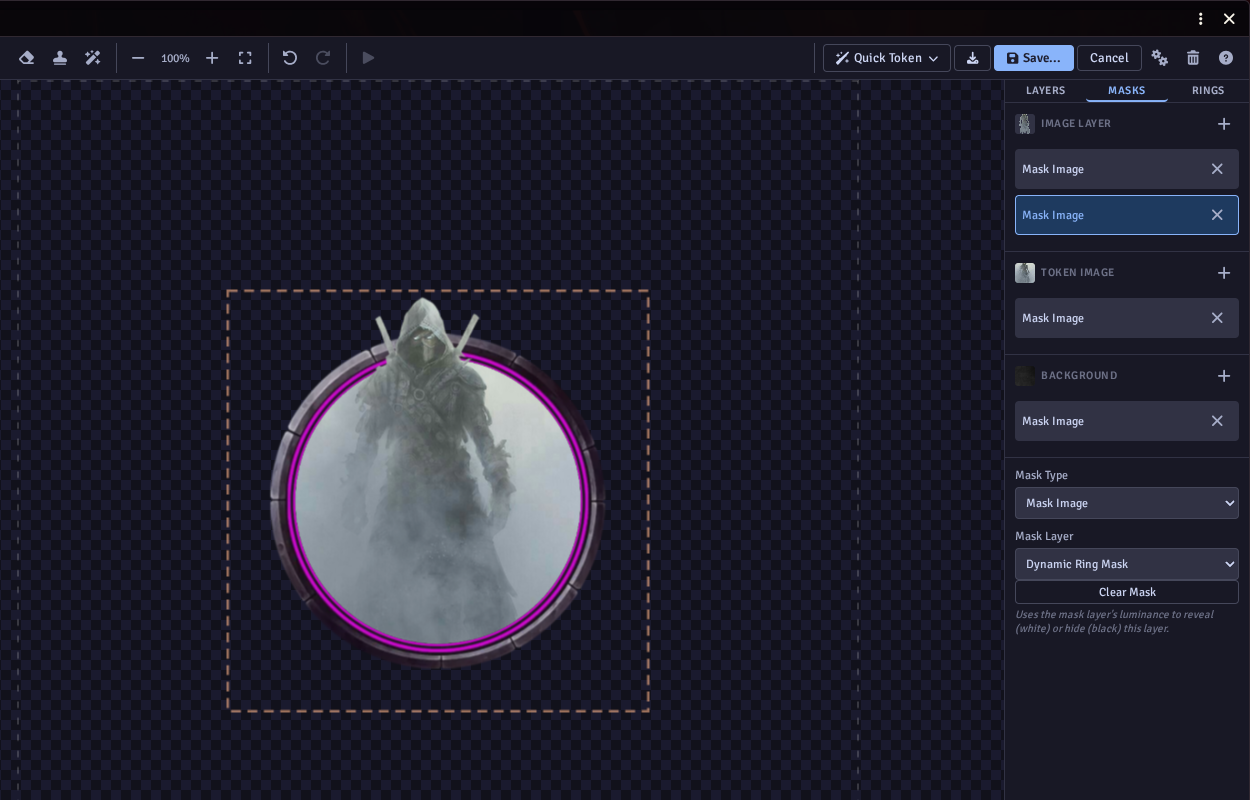Click the Image Layer thumbnail
Image resolution: width=1250 pixels, height=800 pixels.
[x=1025, y=124]
